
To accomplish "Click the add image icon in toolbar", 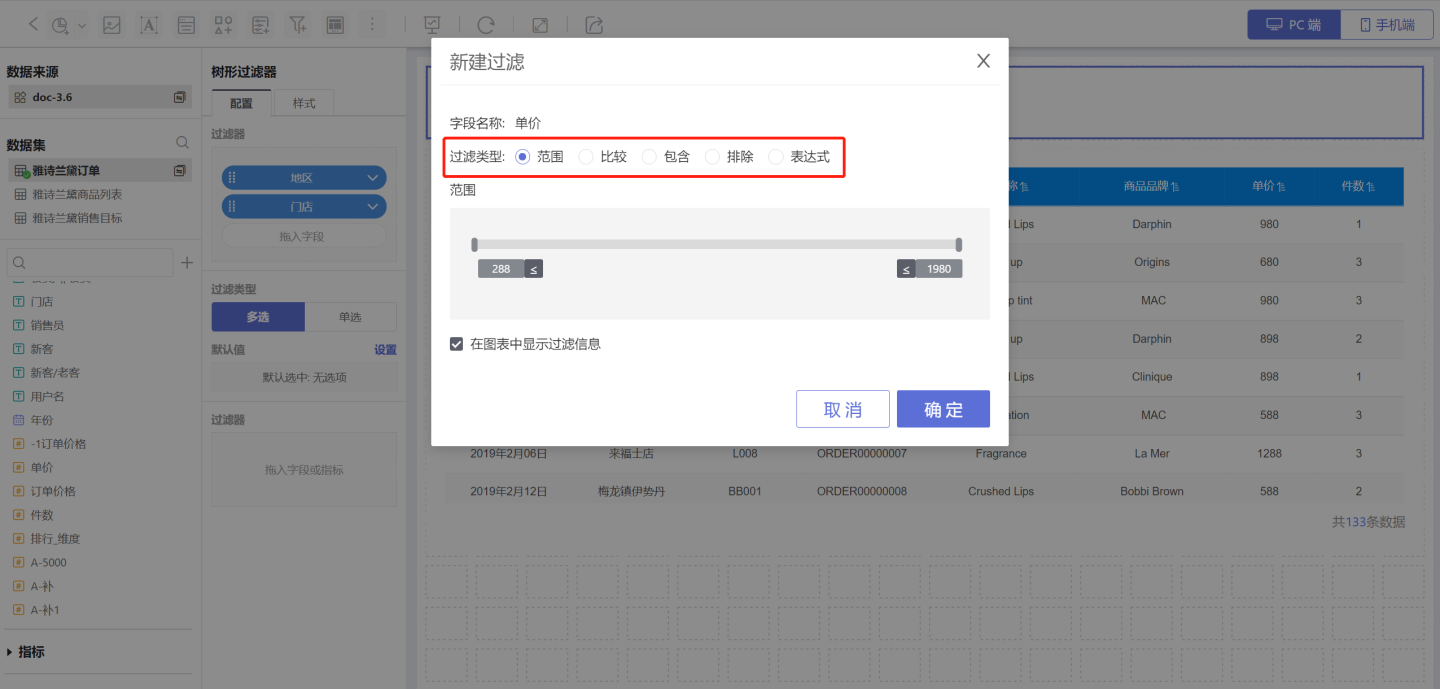I will (x=112, y=25).
